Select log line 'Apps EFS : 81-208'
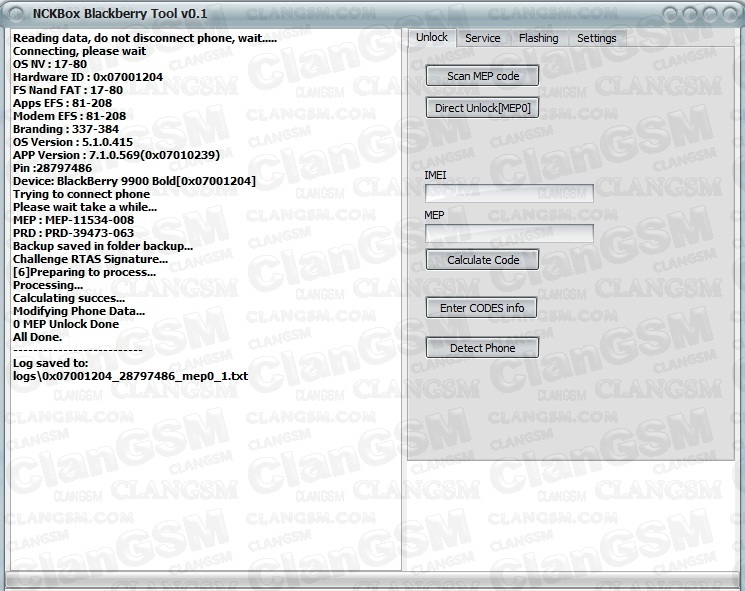This screenshot has width=745, height=591. pyautogui.click(x=62, y=103)
